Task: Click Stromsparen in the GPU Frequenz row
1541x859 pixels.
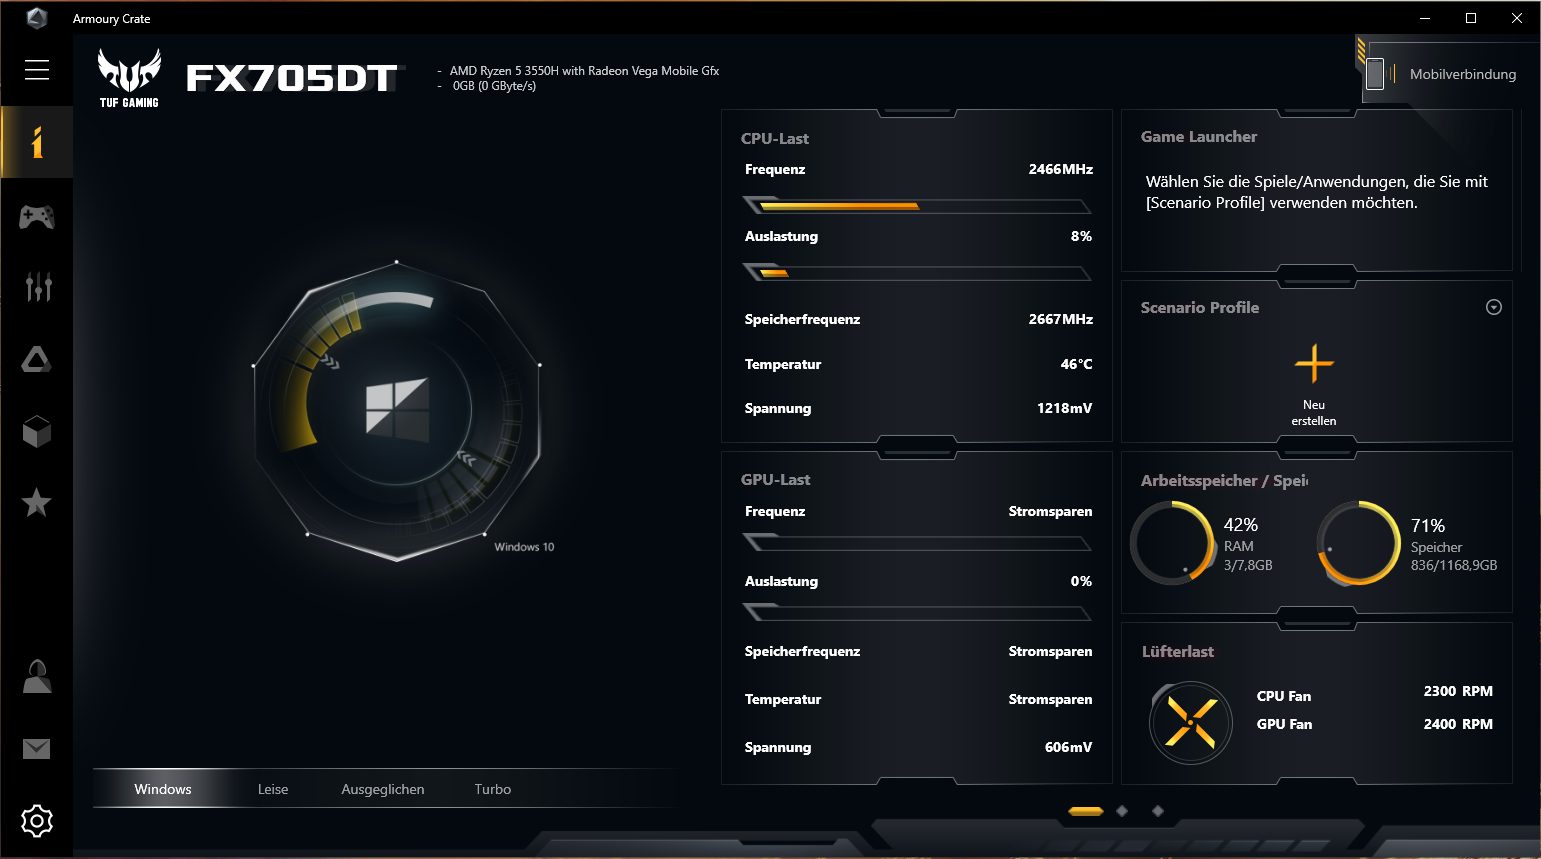Action: 1050,512
